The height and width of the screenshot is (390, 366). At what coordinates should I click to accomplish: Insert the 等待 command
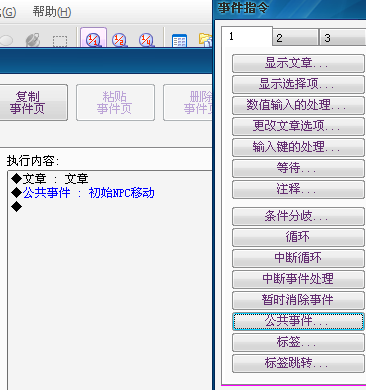tap(298, 168)
